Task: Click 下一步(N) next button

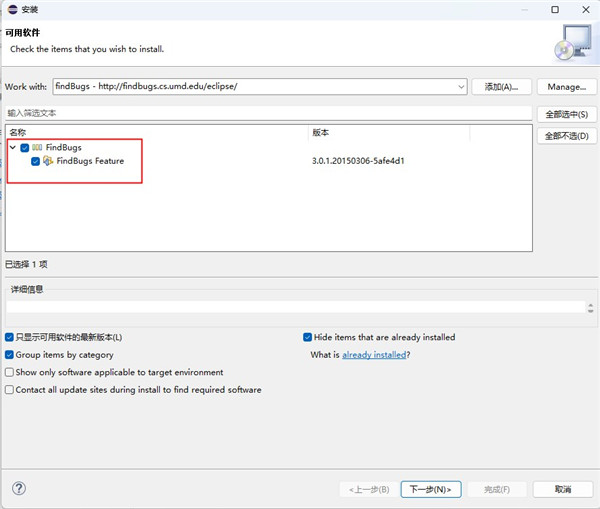Action: pos(431,489)
